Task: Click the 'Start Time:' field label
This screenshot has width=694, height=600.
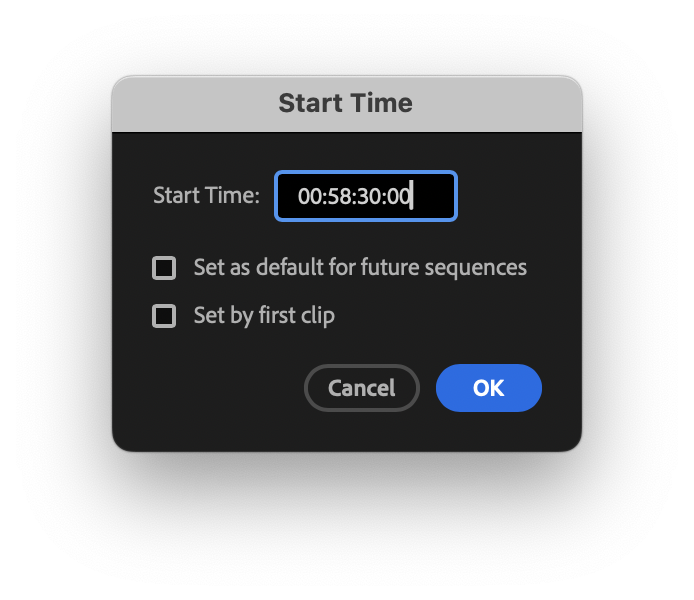Action: pos(206,196)
